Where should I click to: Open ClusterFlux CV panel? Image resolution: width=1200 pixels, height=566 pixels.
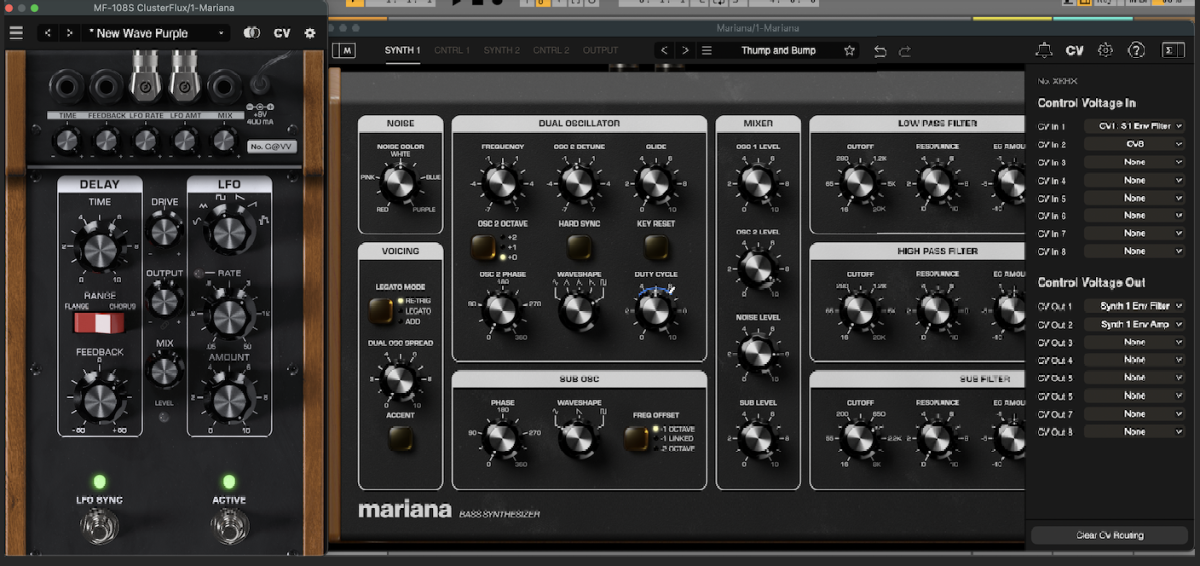point(282,33)
